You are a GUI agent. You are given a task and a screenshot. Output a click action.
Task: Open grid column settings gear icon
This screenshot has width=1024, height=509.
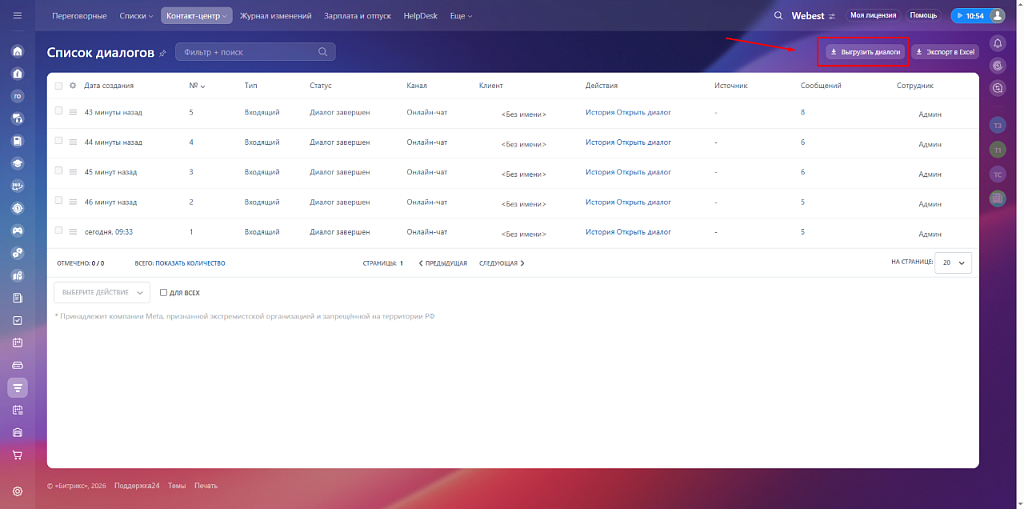pyautogui.click(x=72, y=86)
